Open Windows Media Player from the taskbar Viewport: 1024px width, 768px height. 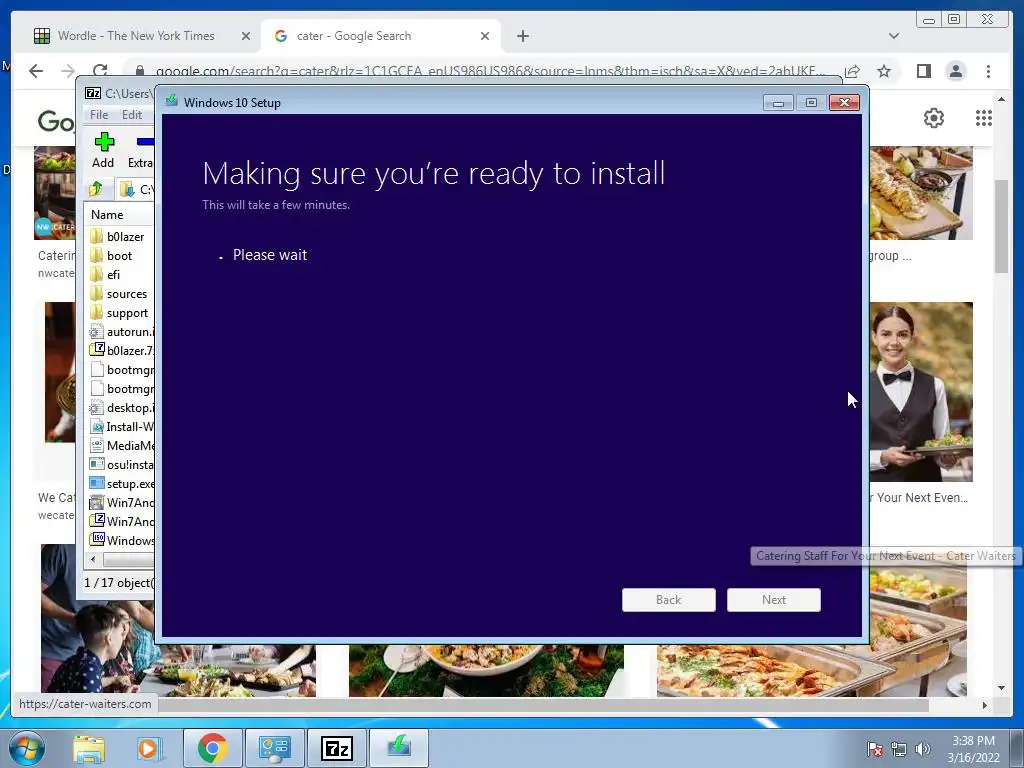pyautogui.click(x=149, y=748)
